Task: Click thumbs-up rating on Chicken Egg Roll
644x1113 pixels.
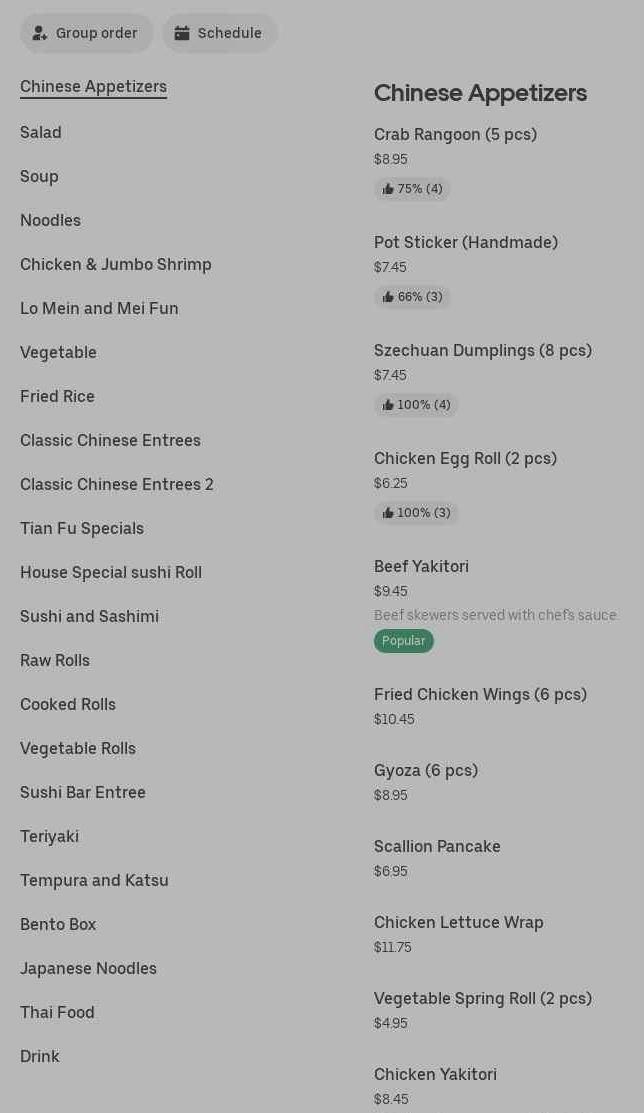Action: tap(416, 513)
